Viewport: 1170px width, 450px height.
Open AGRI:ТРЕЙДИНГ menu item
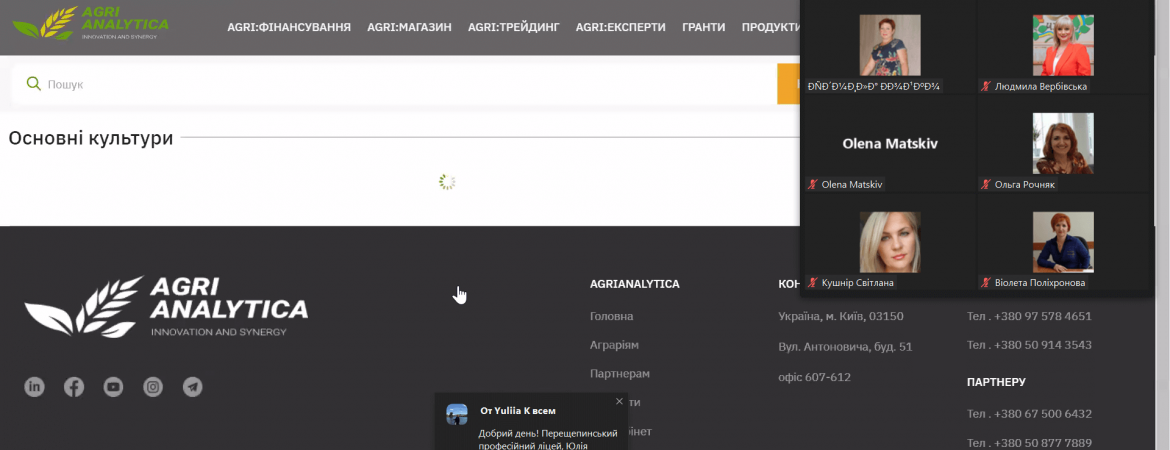click(x=513, y=28)
